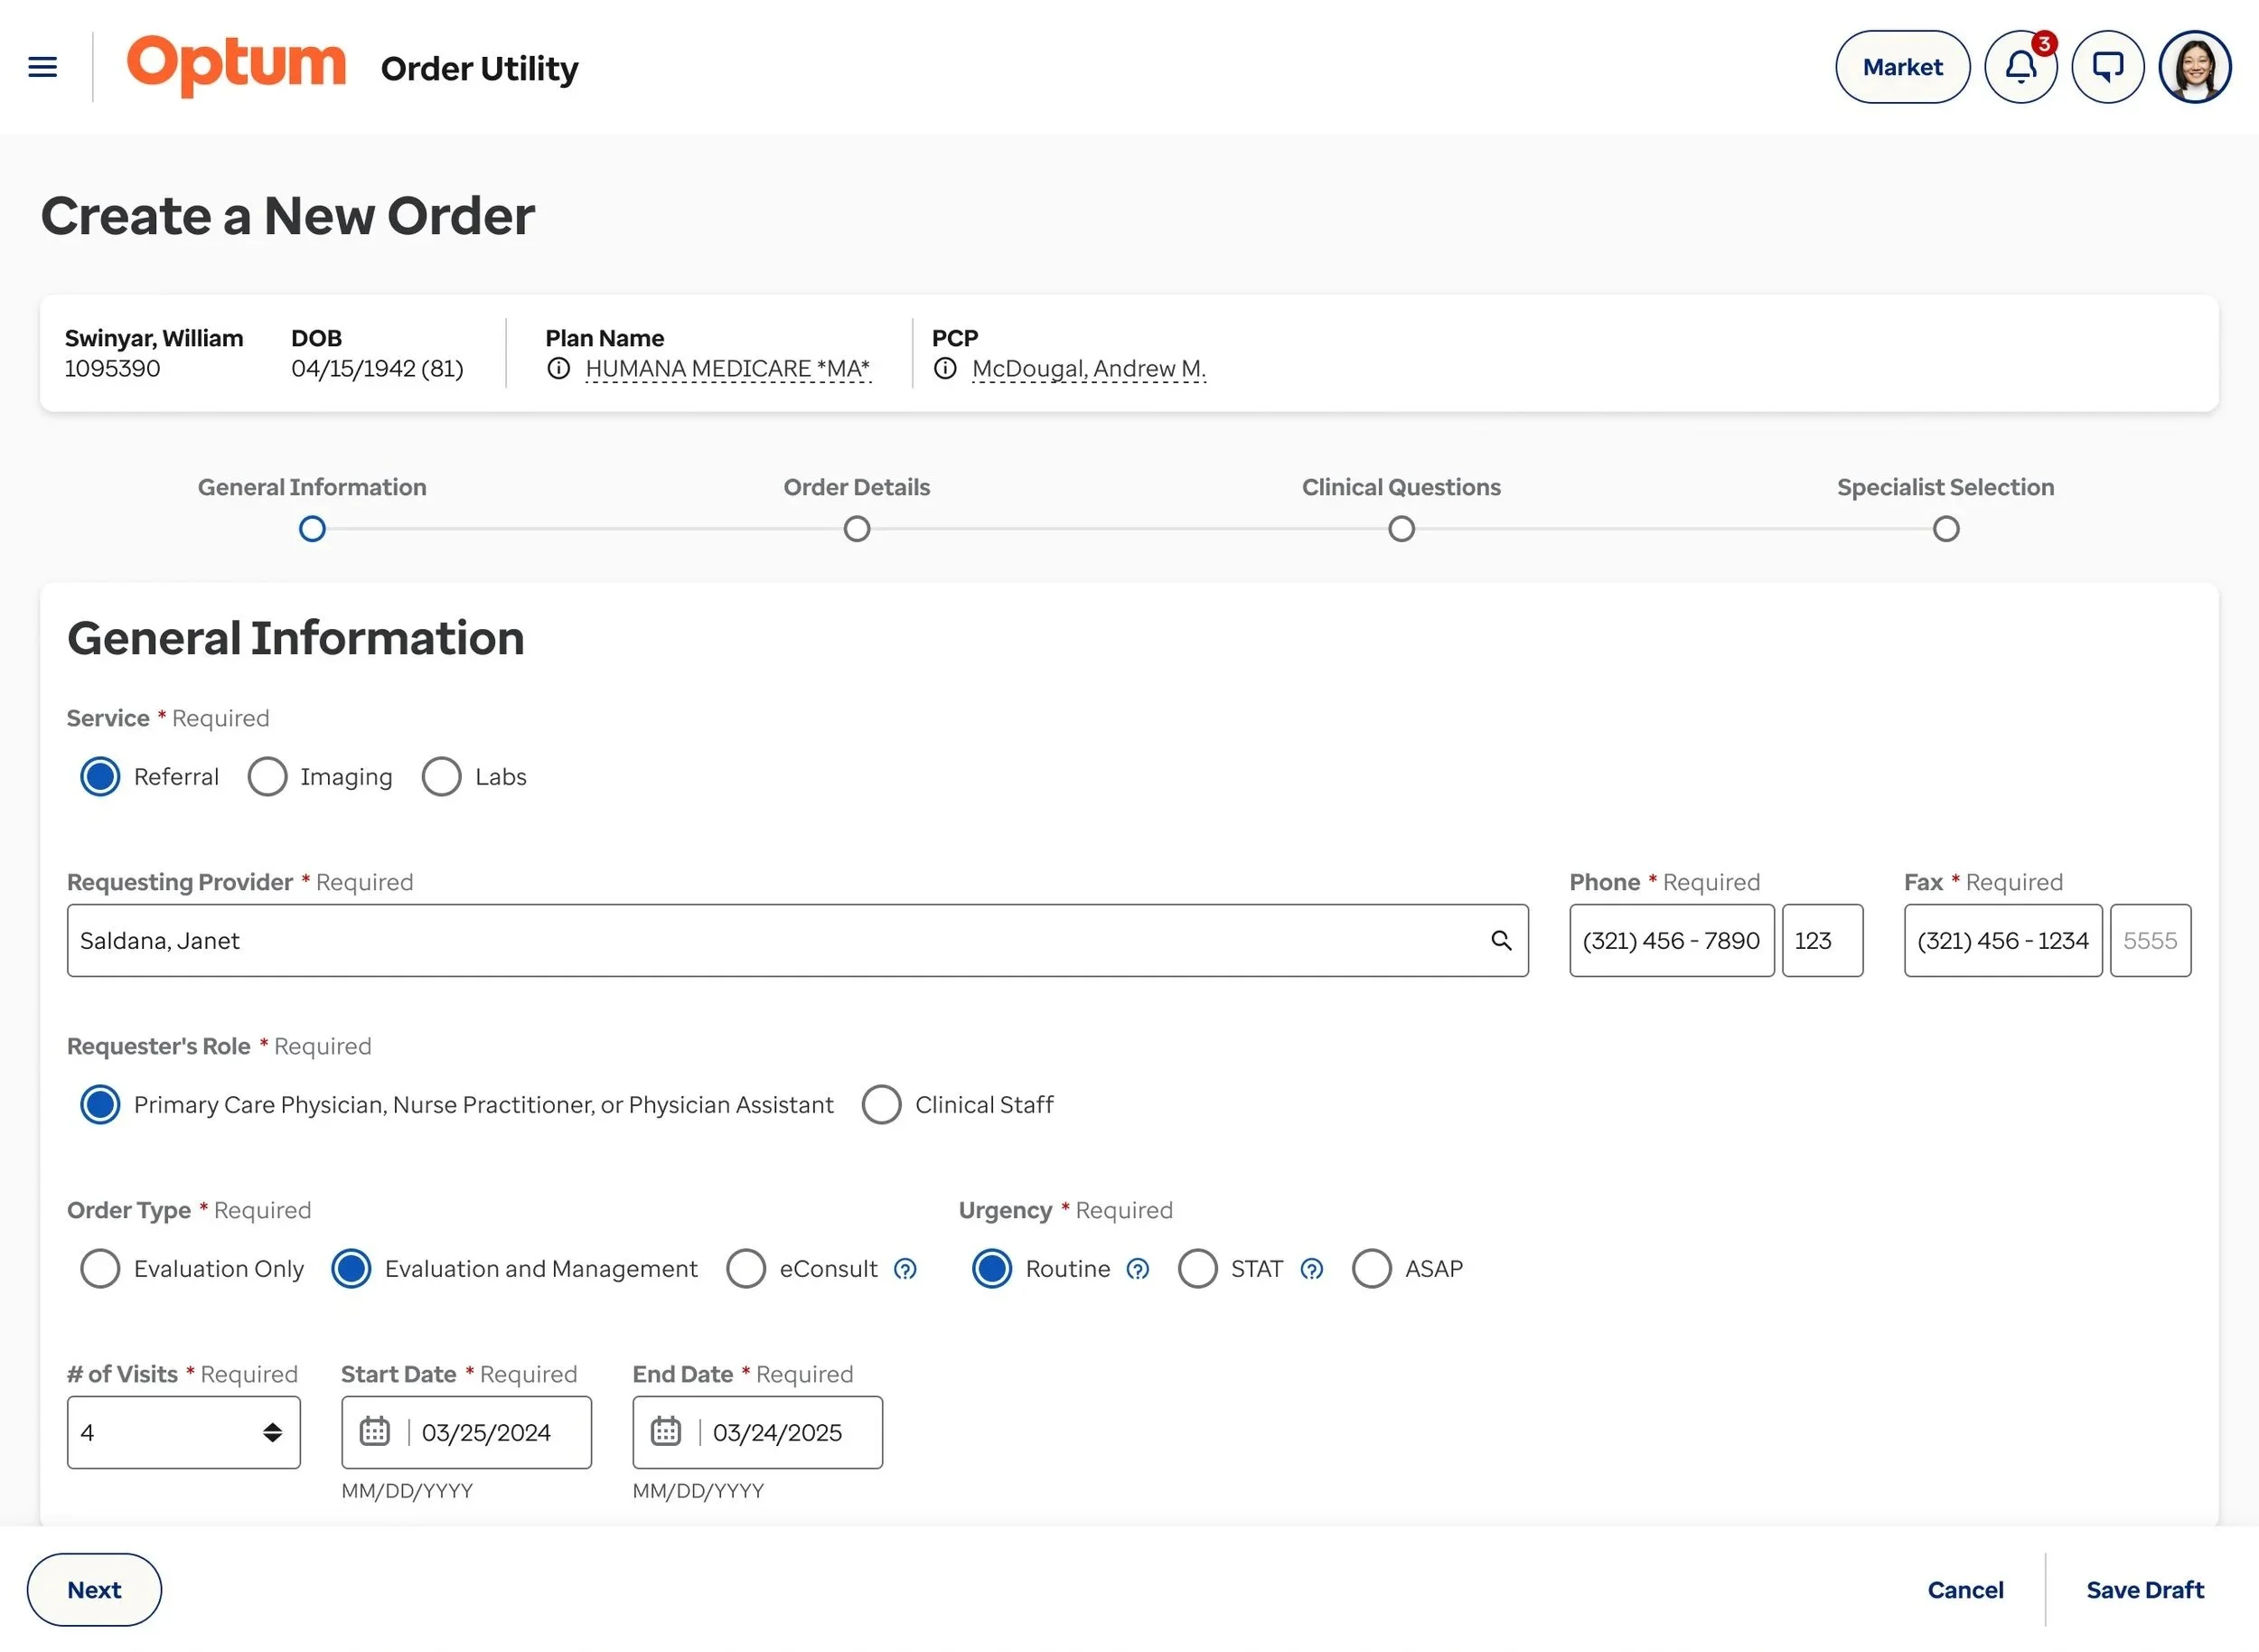Open the chat messages icon

2107,67
